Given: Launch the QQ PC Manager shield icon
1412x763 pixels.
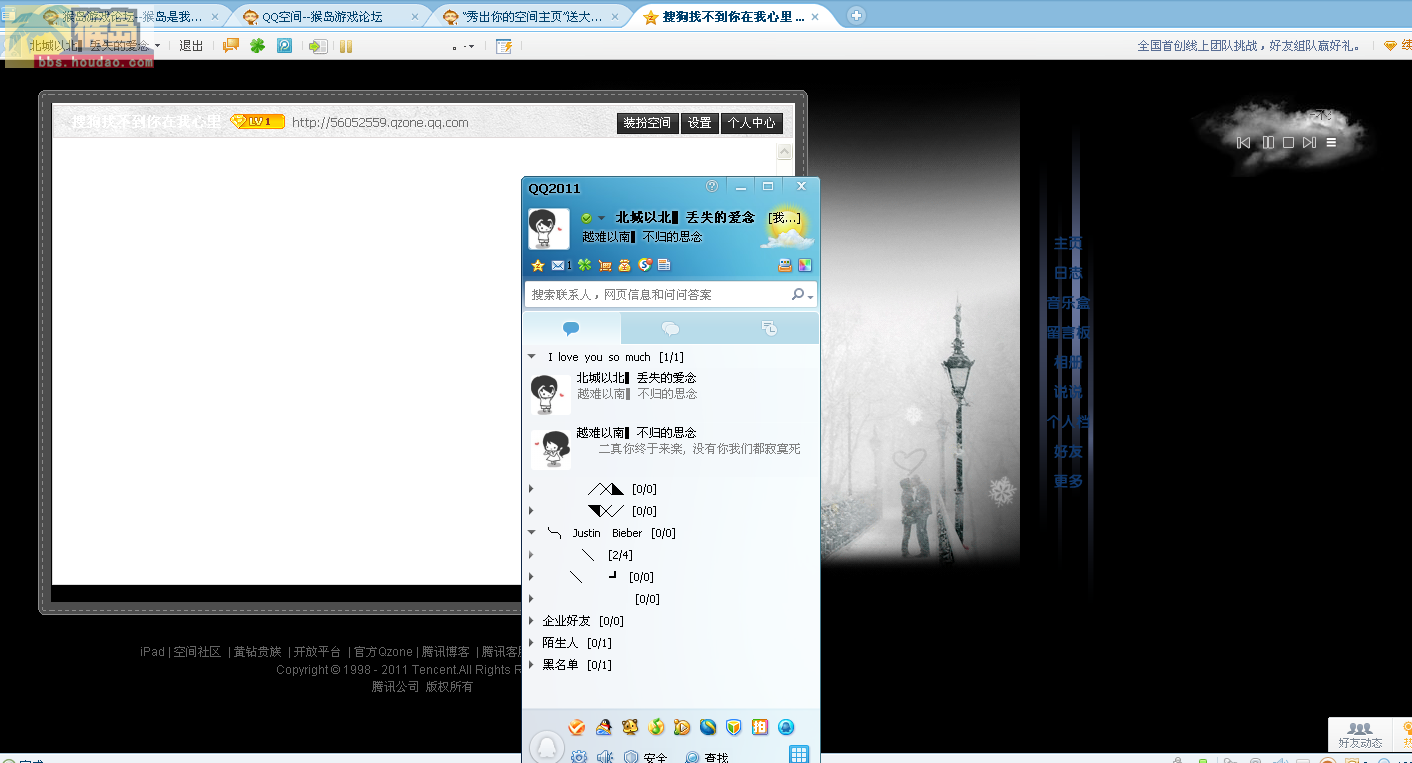Looking at the screenshot, I should (x=734, y=727).
